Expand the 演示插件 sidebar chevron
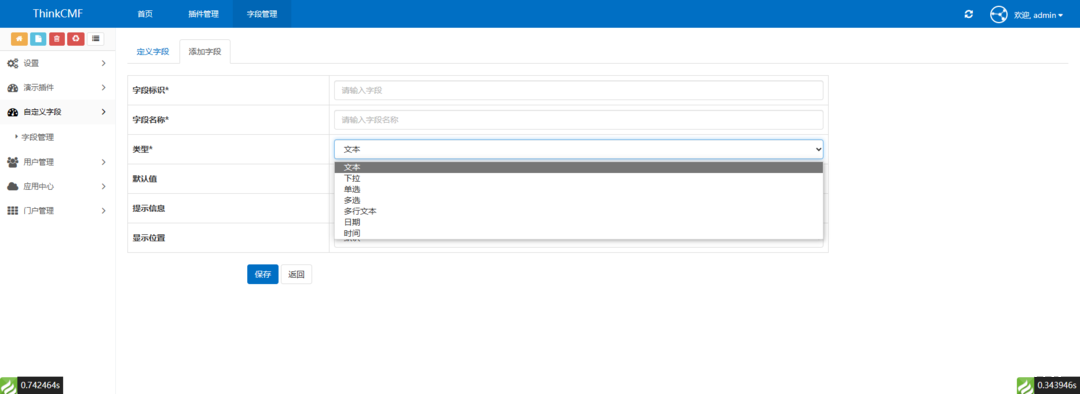This screenshot has height=394, width=1080. coord(103,87)
